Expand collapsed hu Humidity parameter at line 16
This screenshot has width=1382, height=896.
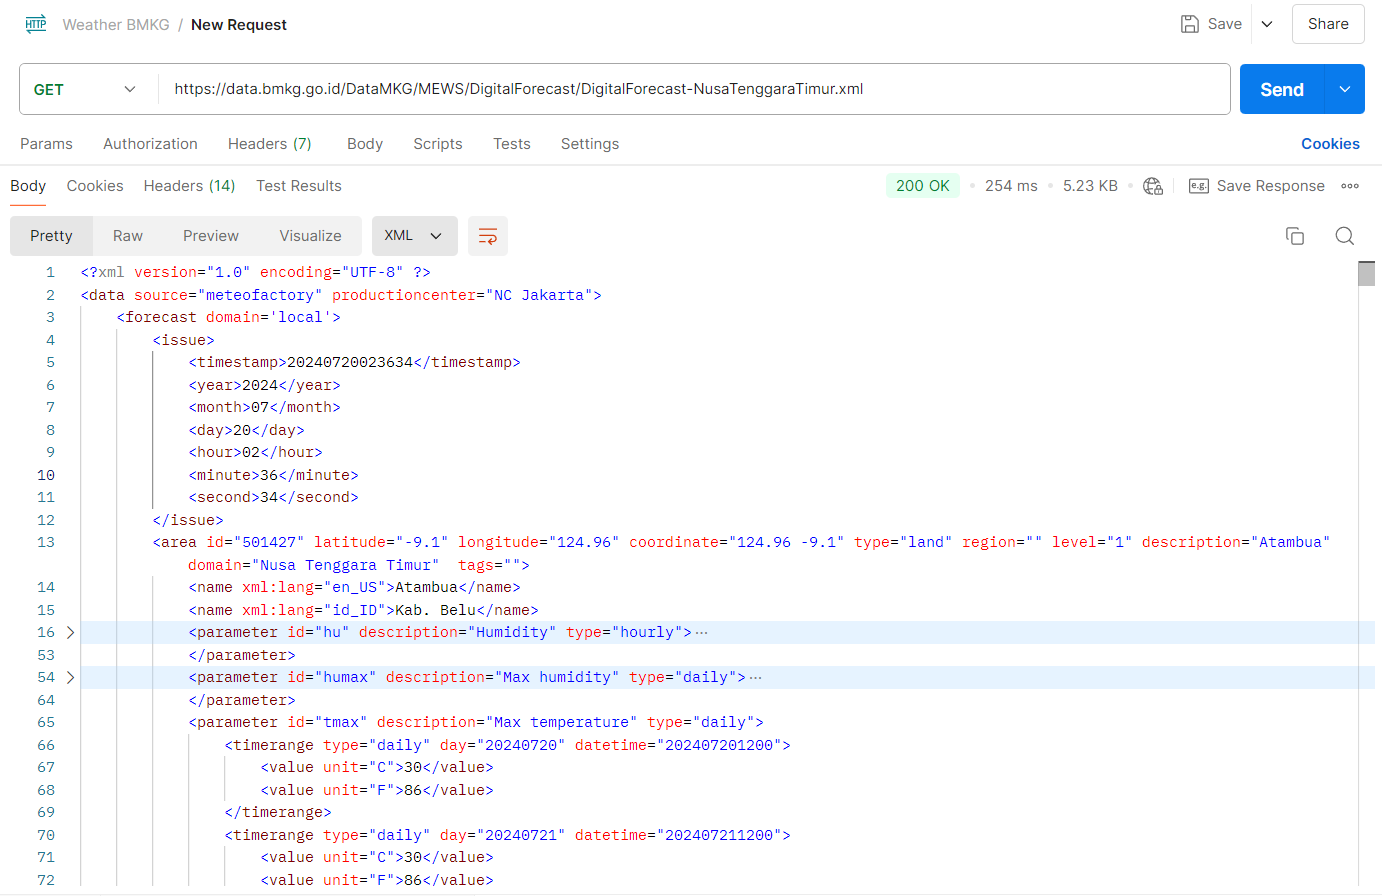click(x=70, y=633)
